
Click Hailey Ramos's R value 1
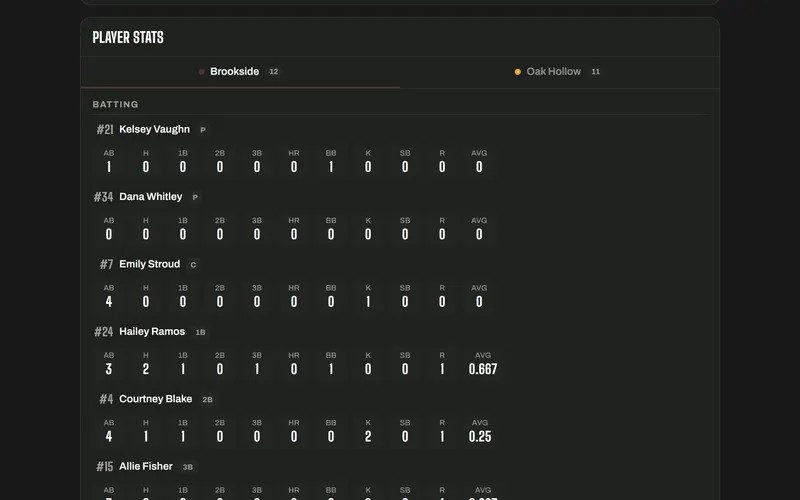[442, 369]
